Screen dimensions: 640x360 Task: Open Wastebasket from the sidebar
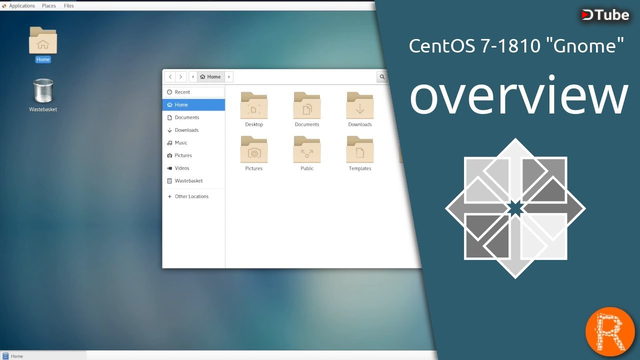(193, 181)
